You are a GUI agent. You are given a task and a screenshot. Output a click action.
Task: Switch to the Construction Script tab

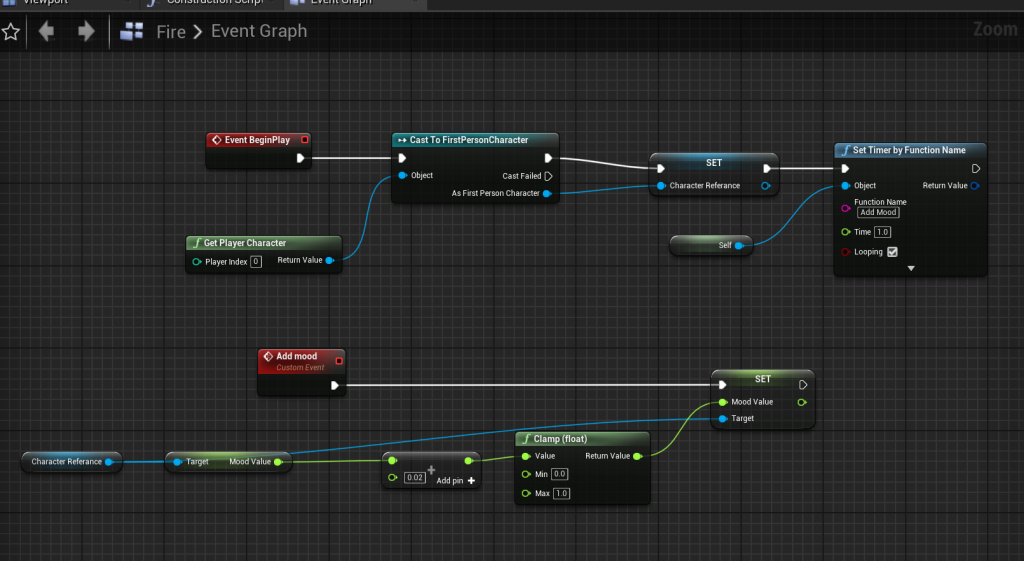tap(212, 3)
